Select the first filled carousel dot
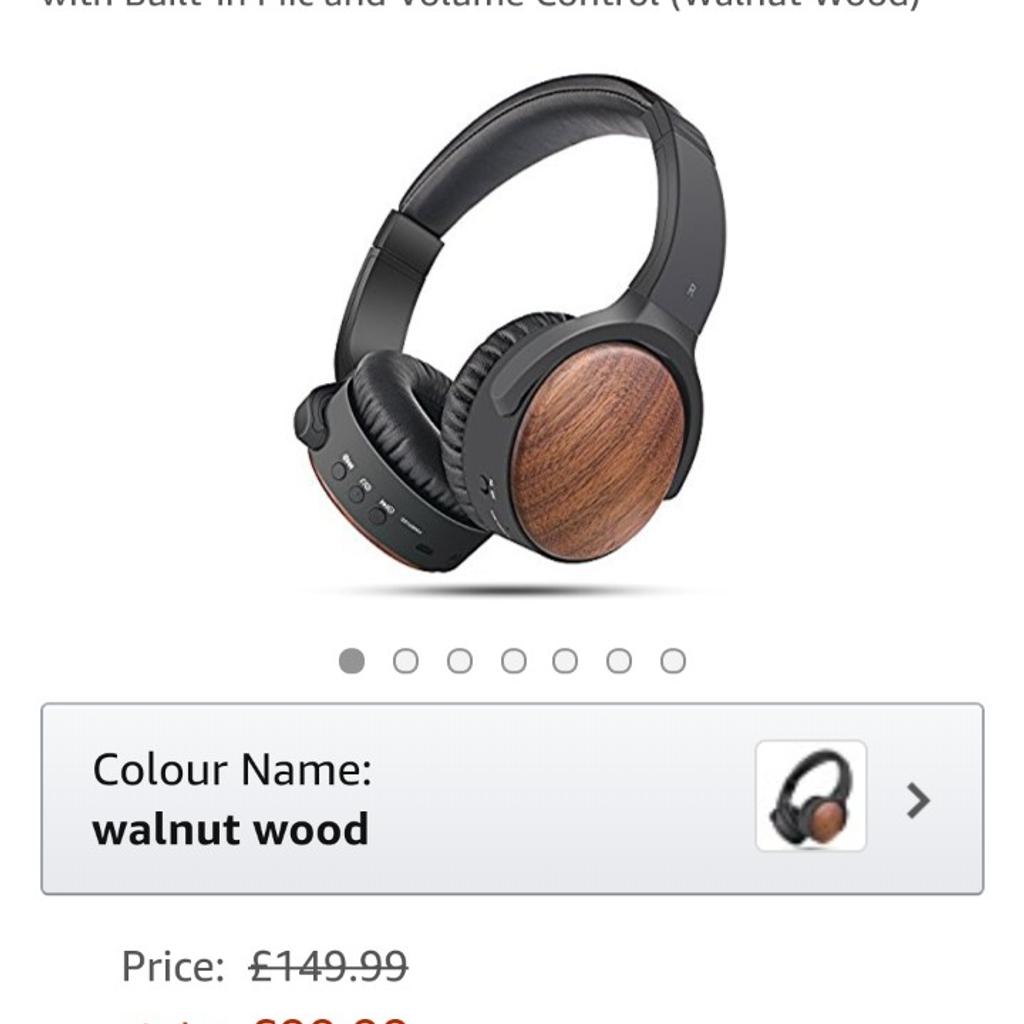 [x=351, y=660]
